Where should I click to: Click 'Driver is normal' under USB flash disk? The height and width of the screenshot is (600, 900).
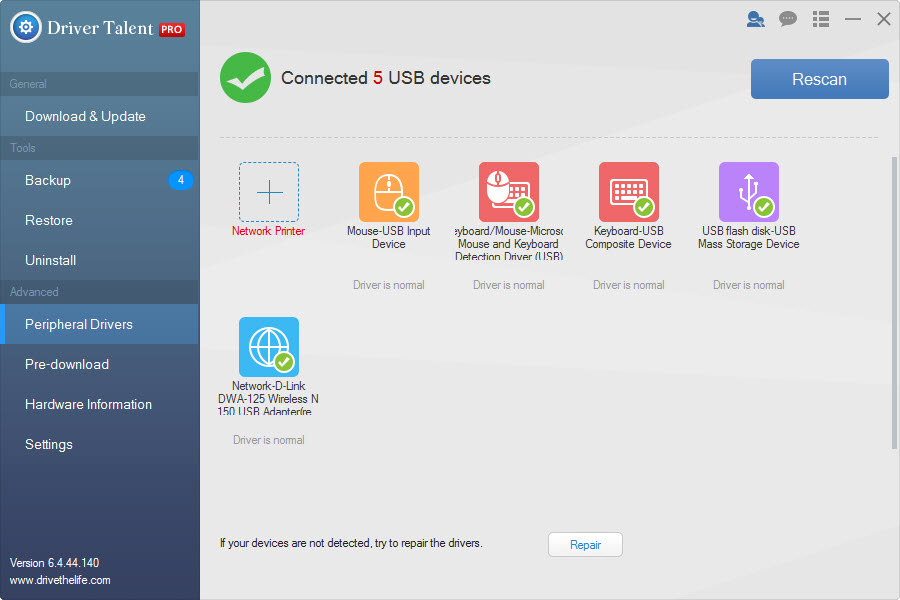(x=748, y=285)
